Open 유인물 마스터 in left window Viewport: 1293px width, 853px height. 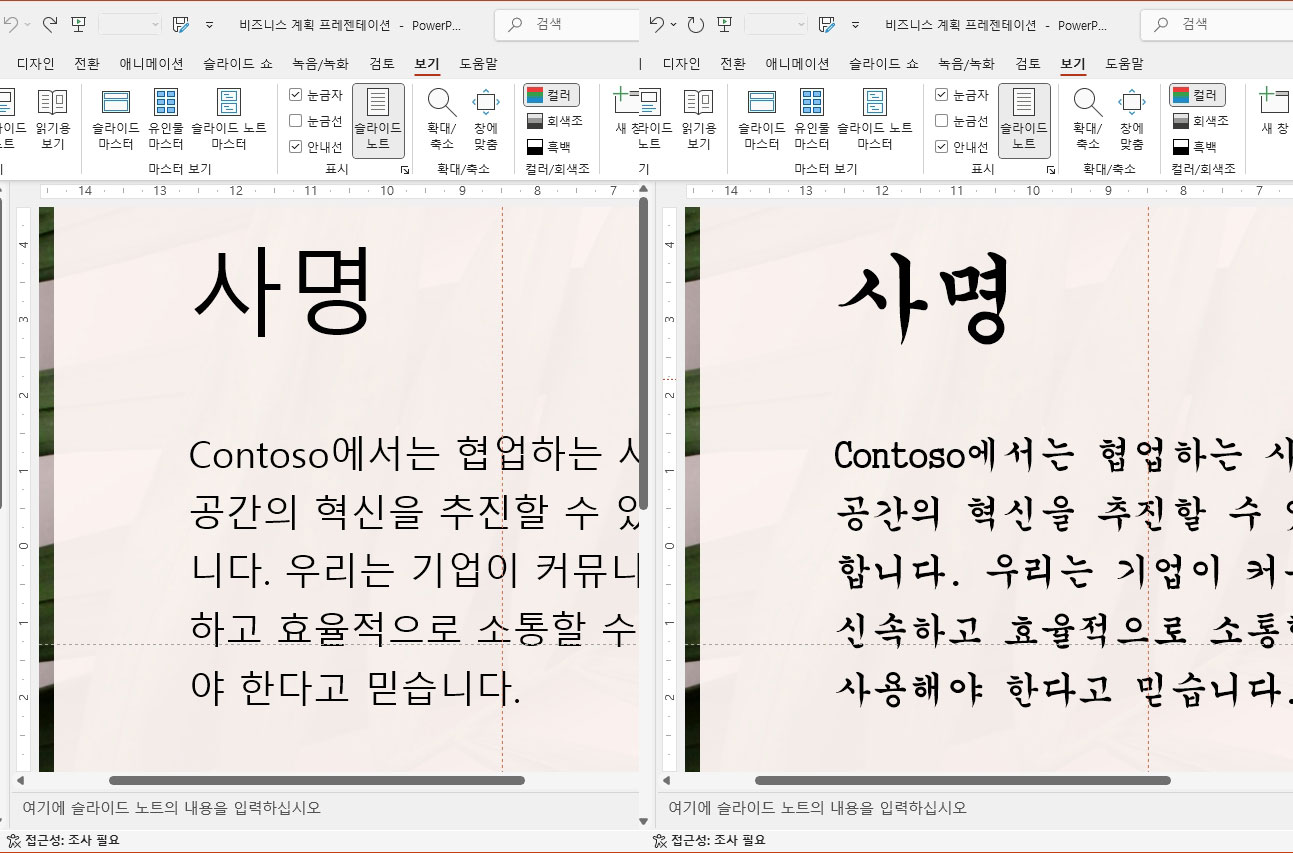[166, 120]
